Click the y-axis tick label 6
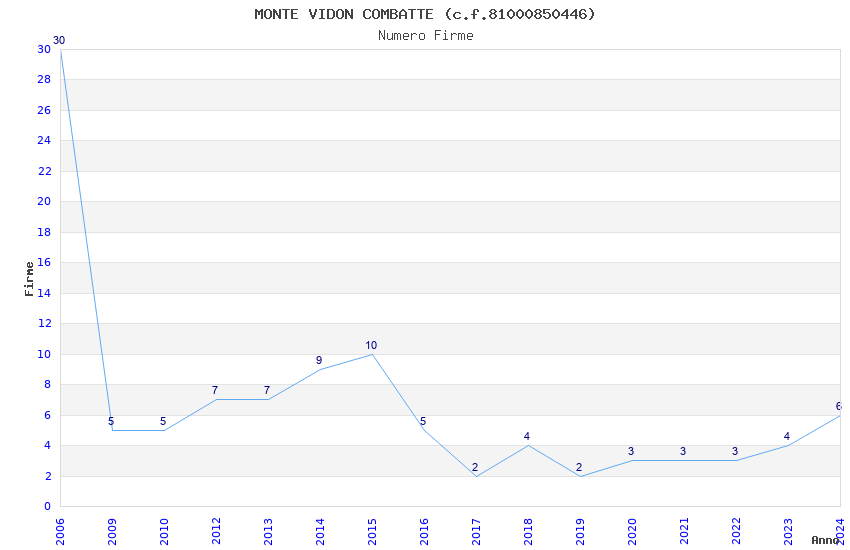Image resolution: width=850 pixels, height=550 pixels. click(48, 415)
